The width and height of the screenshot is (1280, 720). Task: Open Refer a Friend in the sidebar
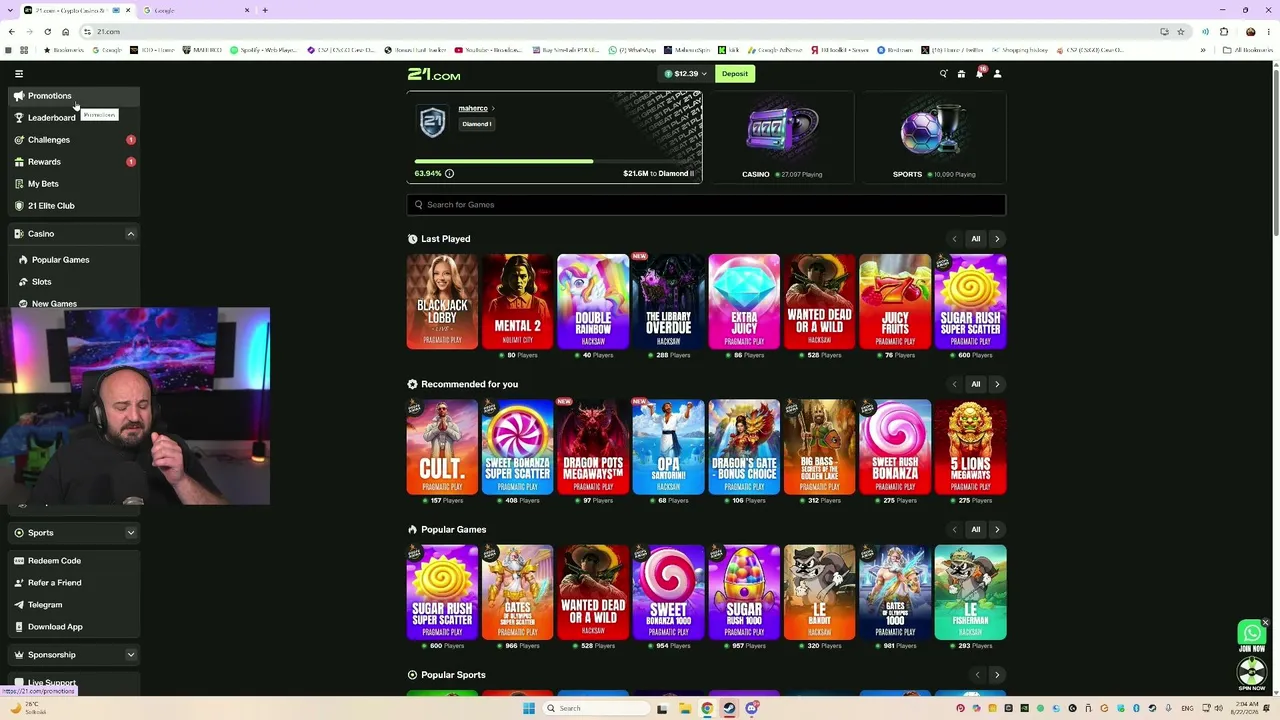pyautogui.click(x=74, y=583)
